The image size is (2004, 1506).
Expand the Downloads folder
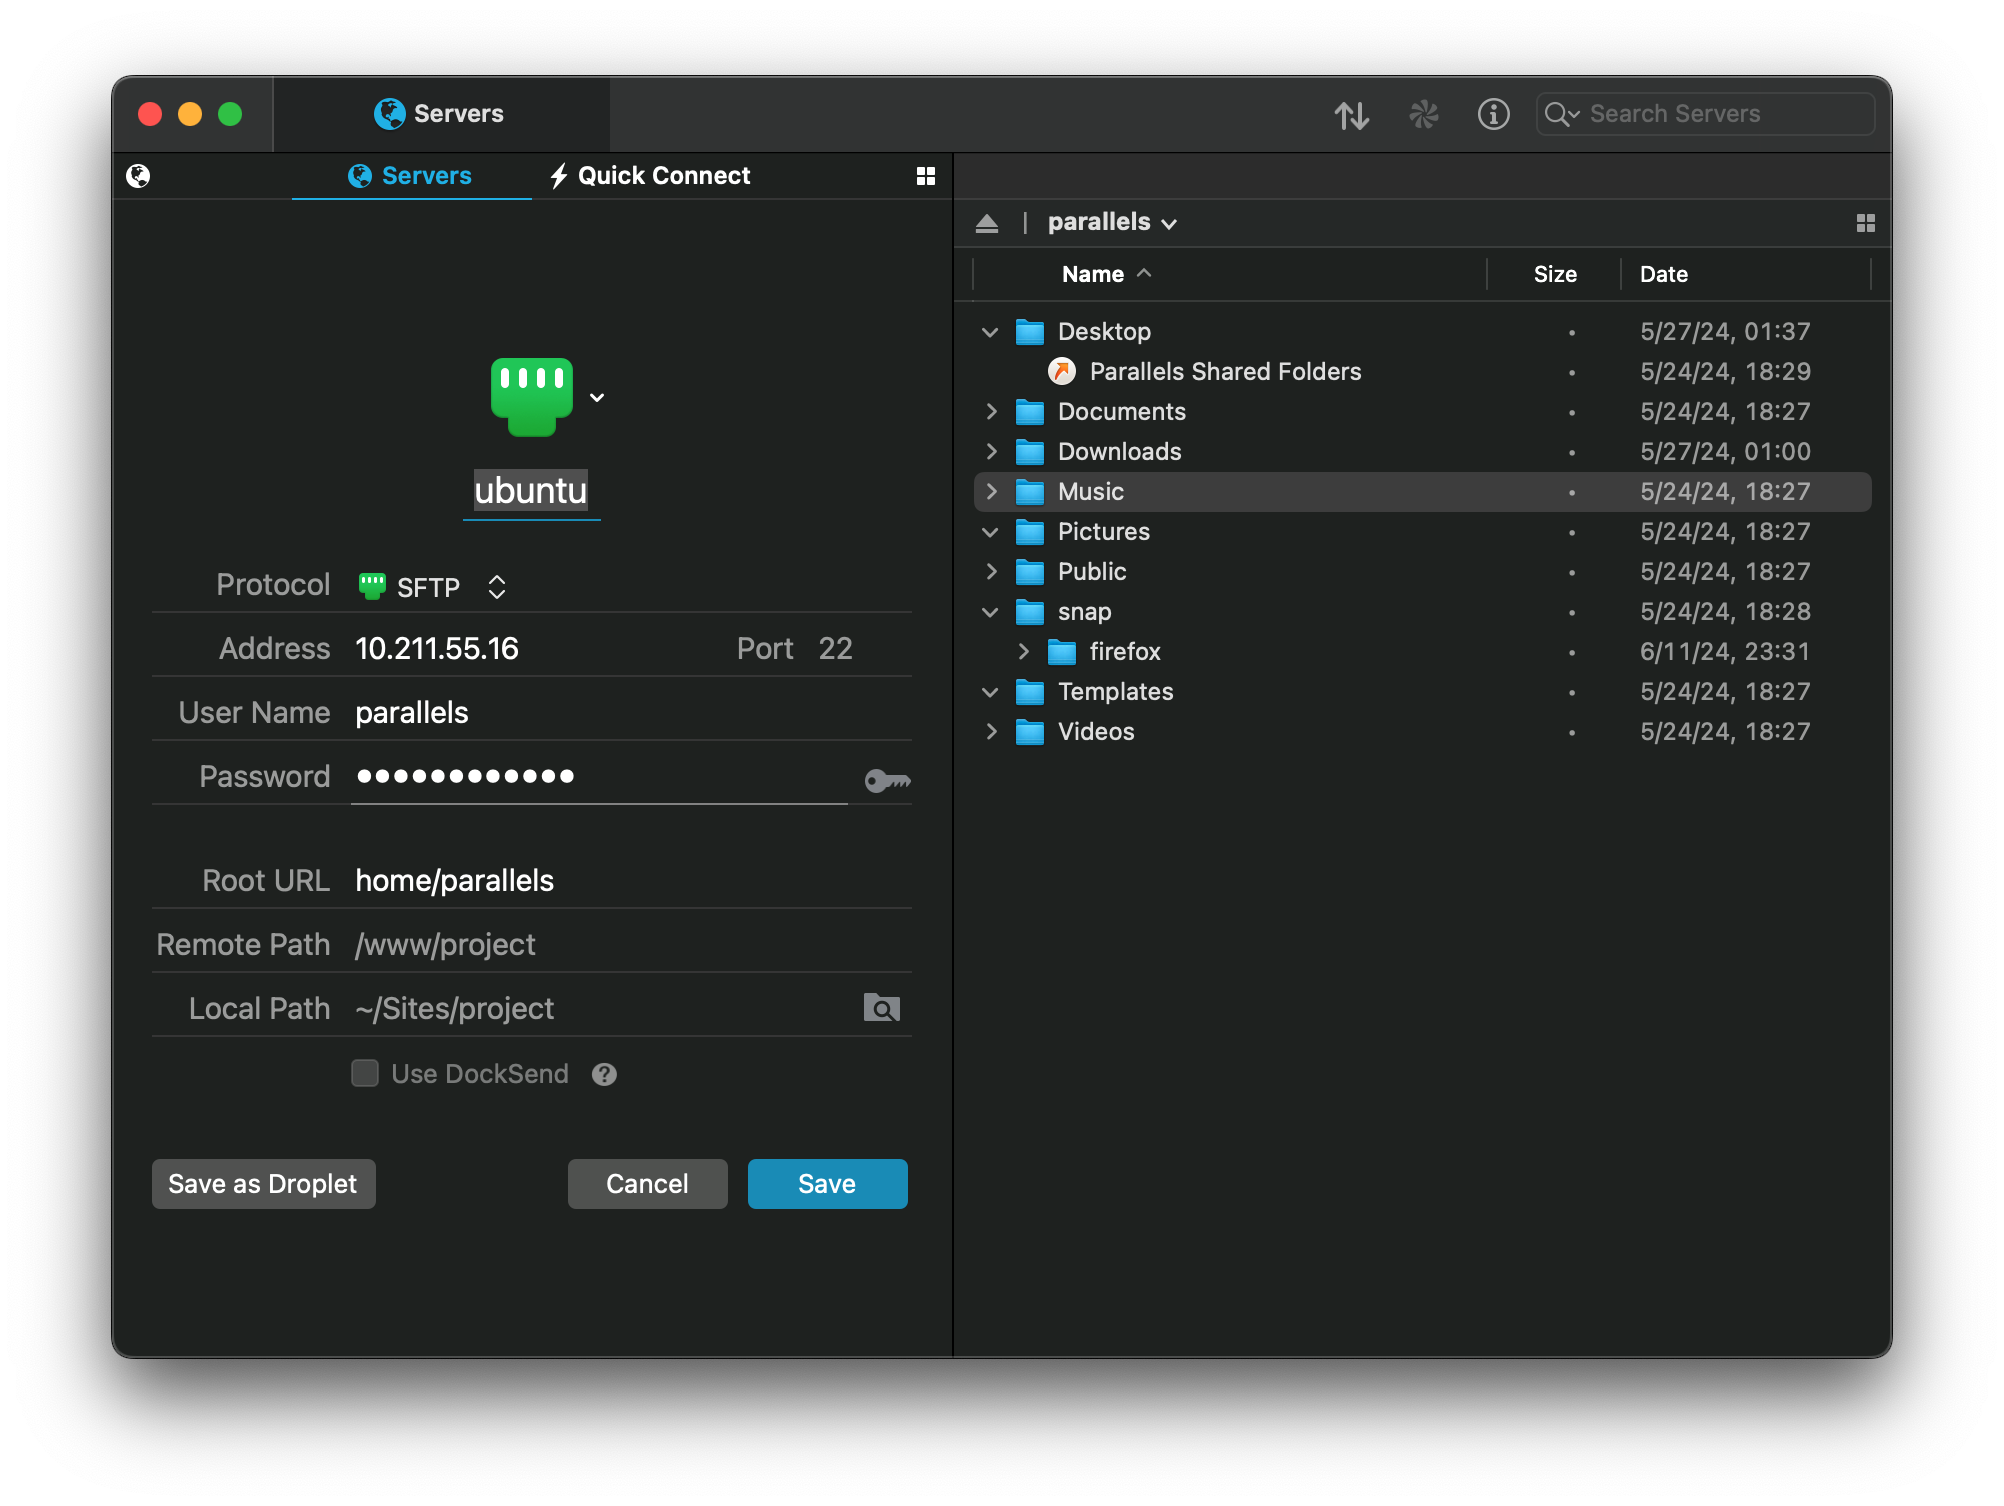click(990, 452)
